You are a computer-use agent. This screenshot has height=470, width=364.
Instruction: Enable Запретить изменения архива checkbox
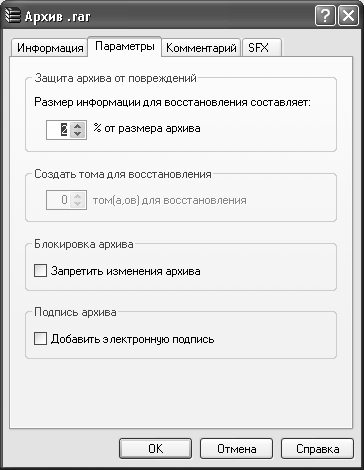tap(40, 271)
